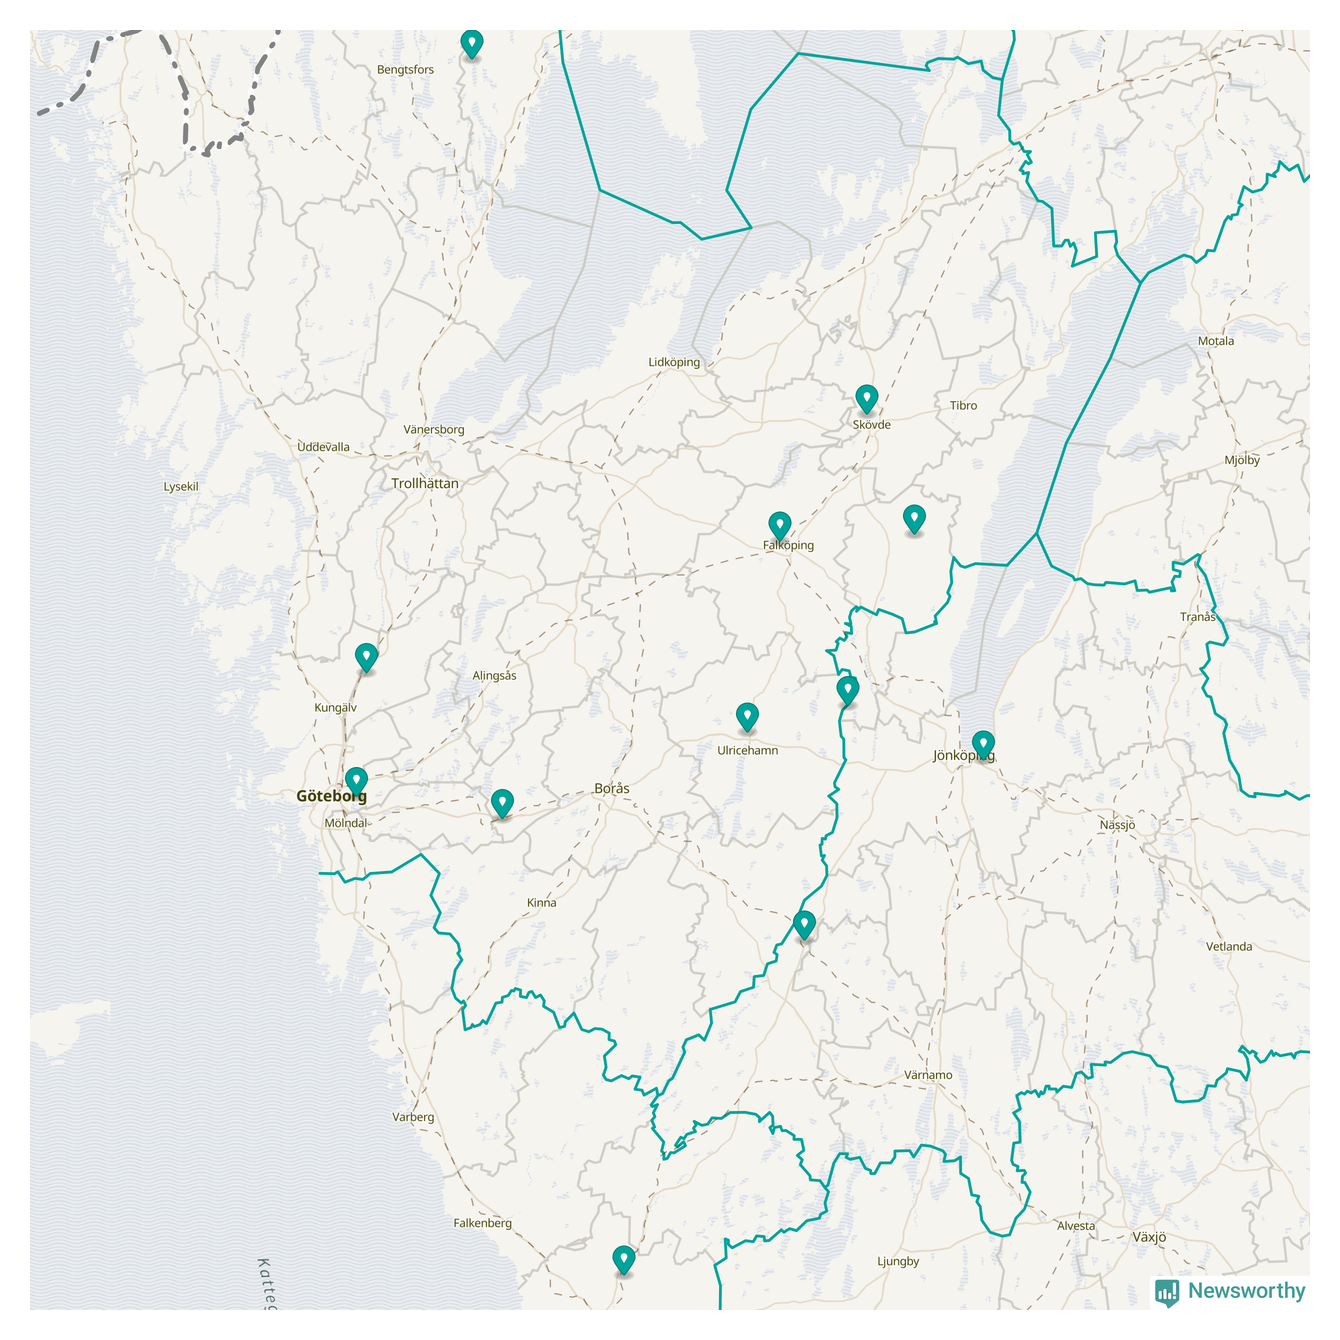1340x1340 pixels.
Task: Click the Varberg town label
Action: coord(413,1117)
